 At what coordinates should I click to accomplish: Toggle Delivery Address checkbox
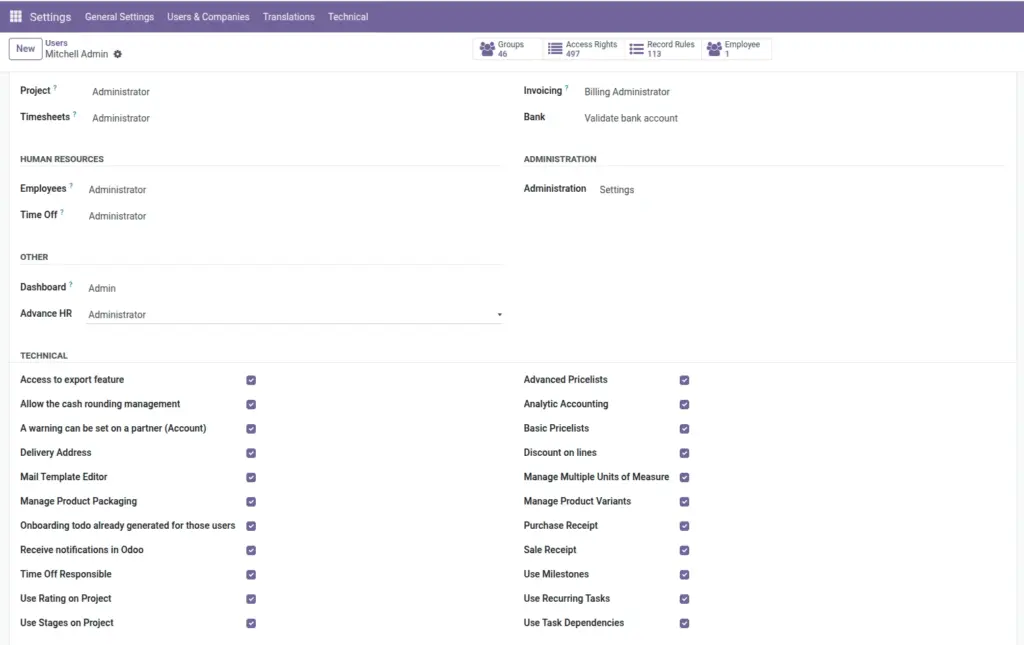(251, 453)
